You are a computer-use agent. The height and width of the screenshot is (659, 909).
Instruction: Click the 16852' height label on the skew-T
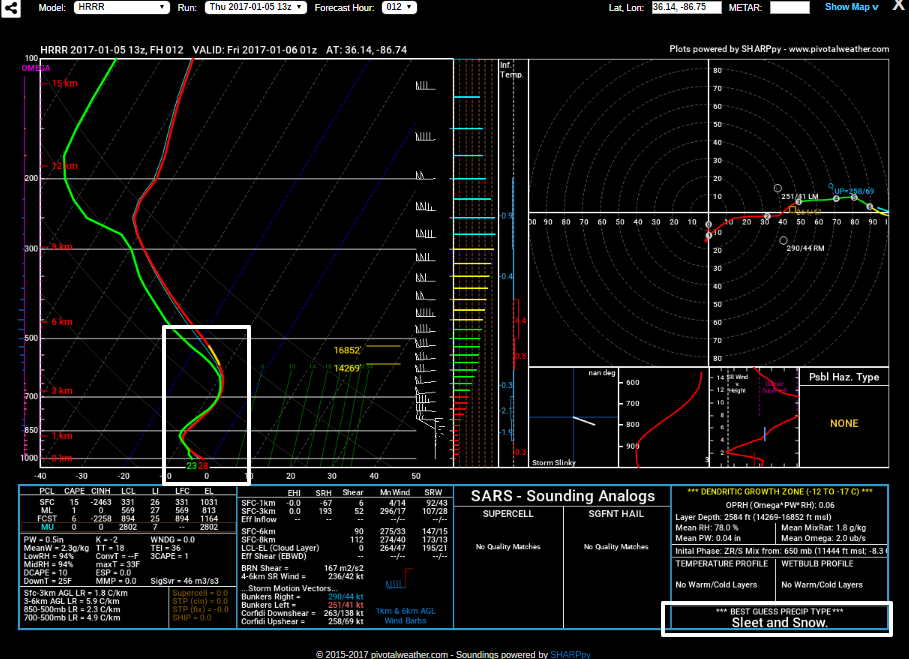(347, 351)
